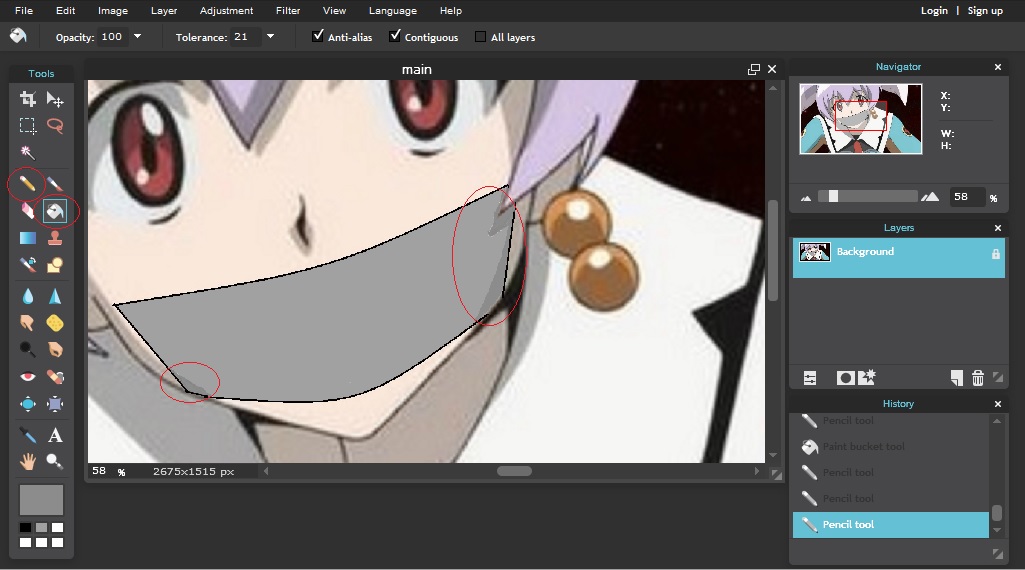Select the Type text tool
Screen dimensions: 1025x570
55,435
